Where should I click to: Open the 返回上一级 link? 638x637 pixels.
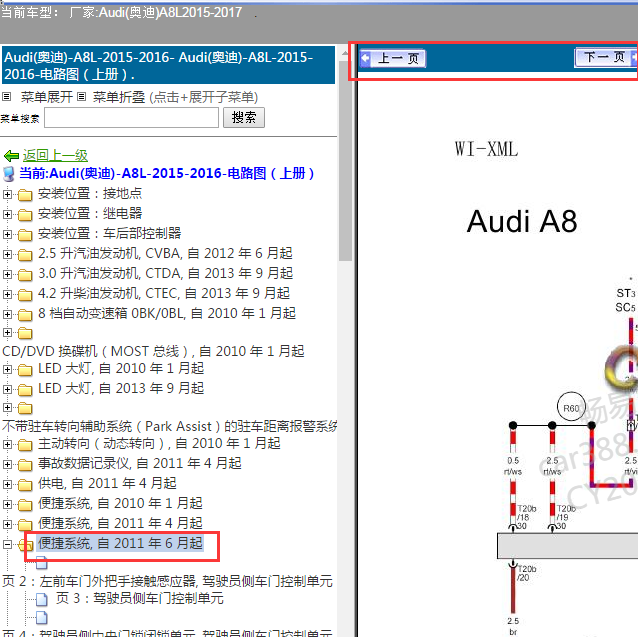tap(55, 155)
